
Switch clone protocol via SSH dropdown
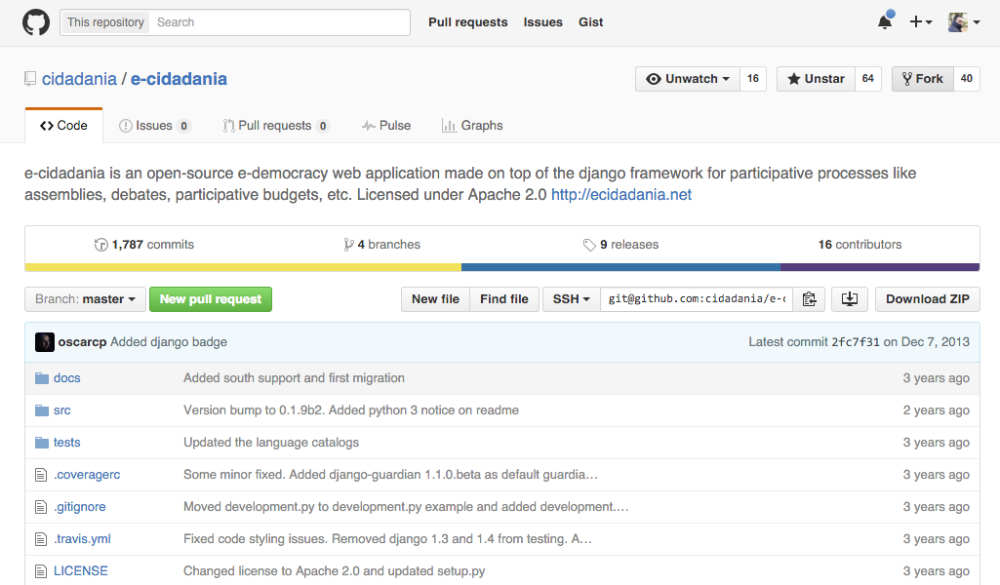[x=571, y=299]
